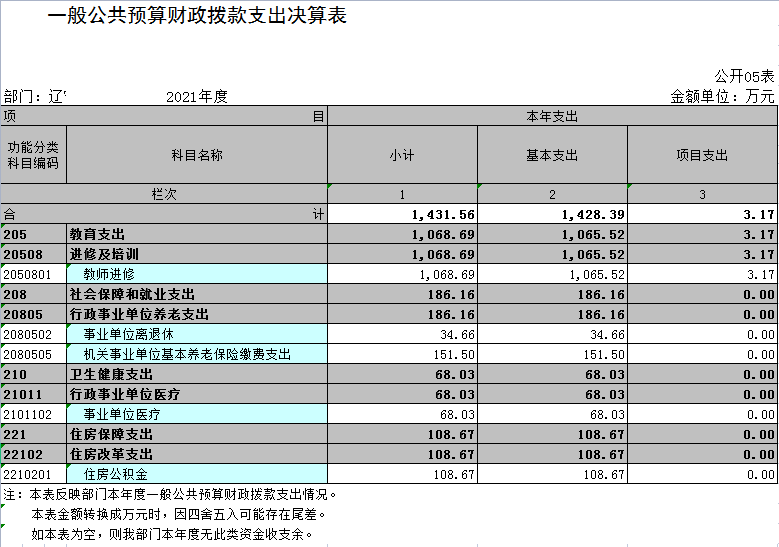Click the 金额单位：万元 label

click(x=722, y=96)
